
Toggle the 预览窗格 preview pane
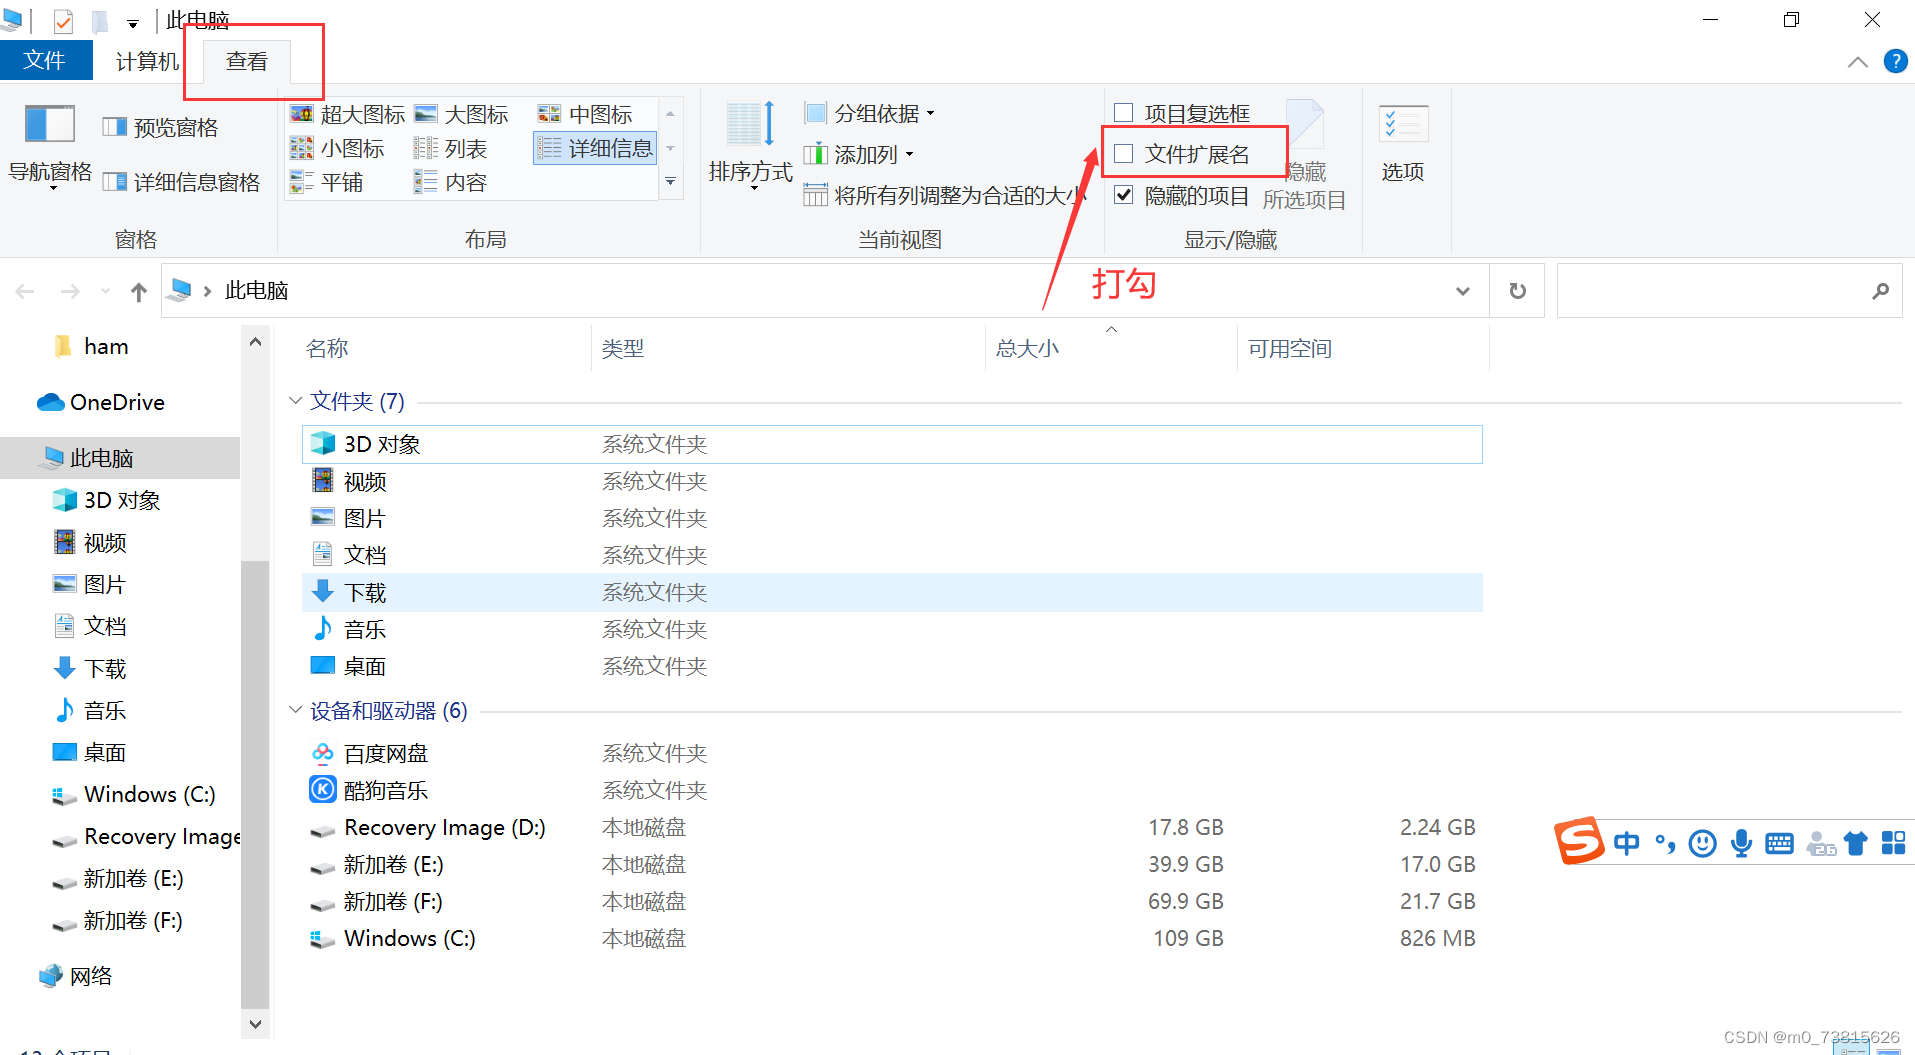click(x=160, y=126)
